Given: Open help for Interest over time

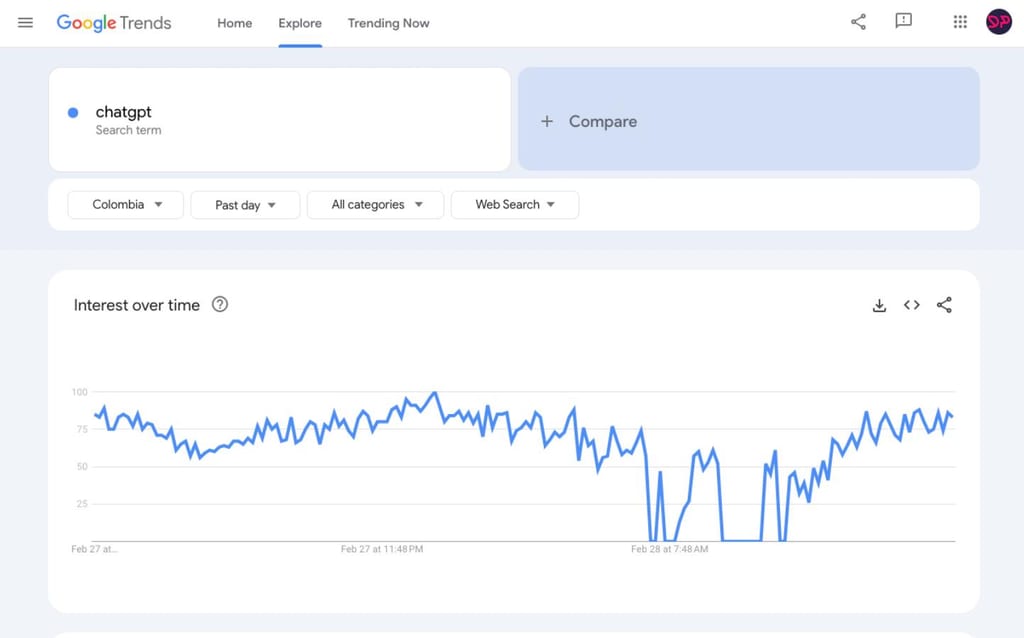Looking at the screenshot, I should pos(220,304).
